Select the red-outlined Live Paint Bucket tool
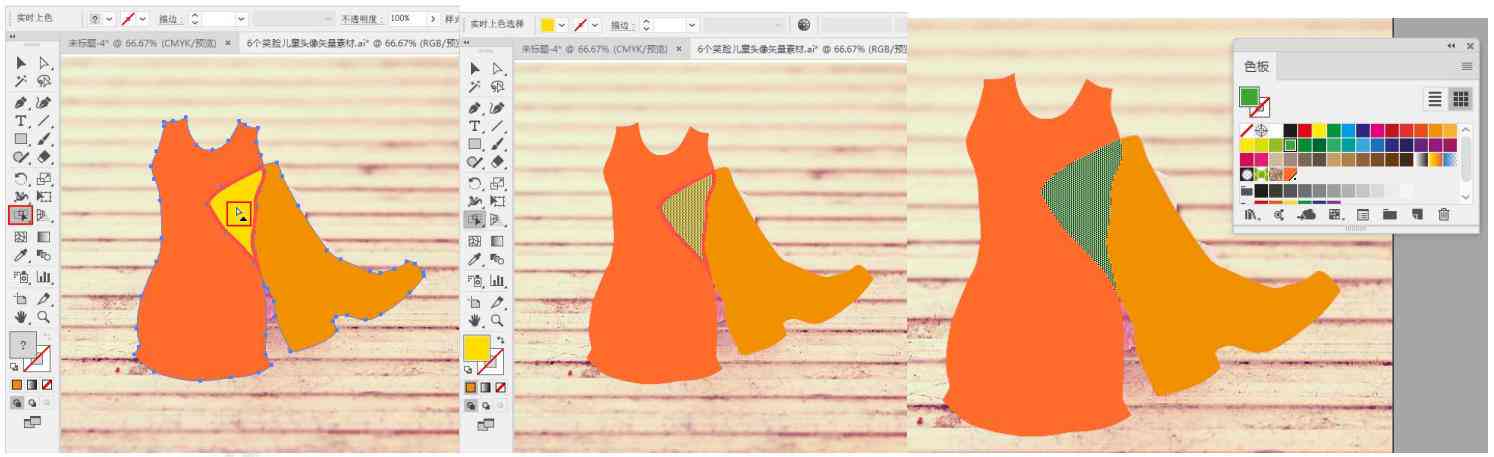This screenshot has height=457, width=1494. (21, 214)
